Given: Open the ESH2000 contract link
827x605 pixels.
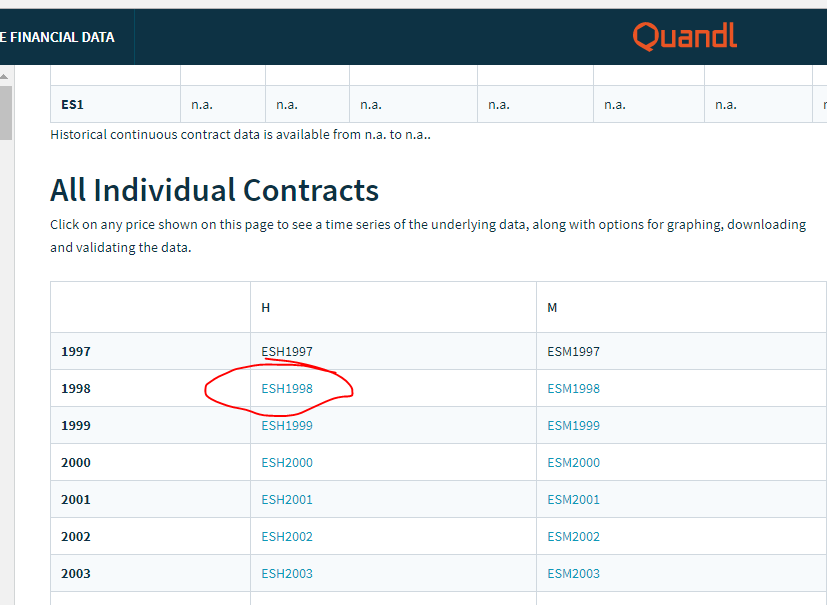Looking at the screenshot, I should 287,462.
